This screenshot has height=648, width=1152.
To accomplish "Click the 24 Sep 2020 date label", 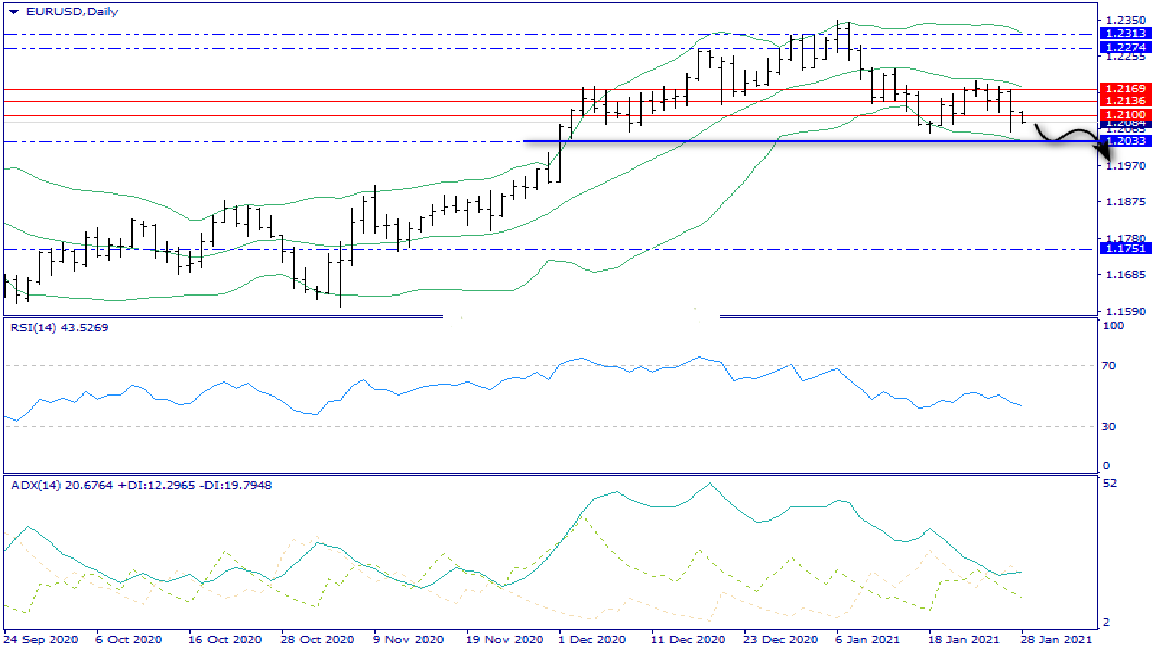I will (x=40, y=638).
